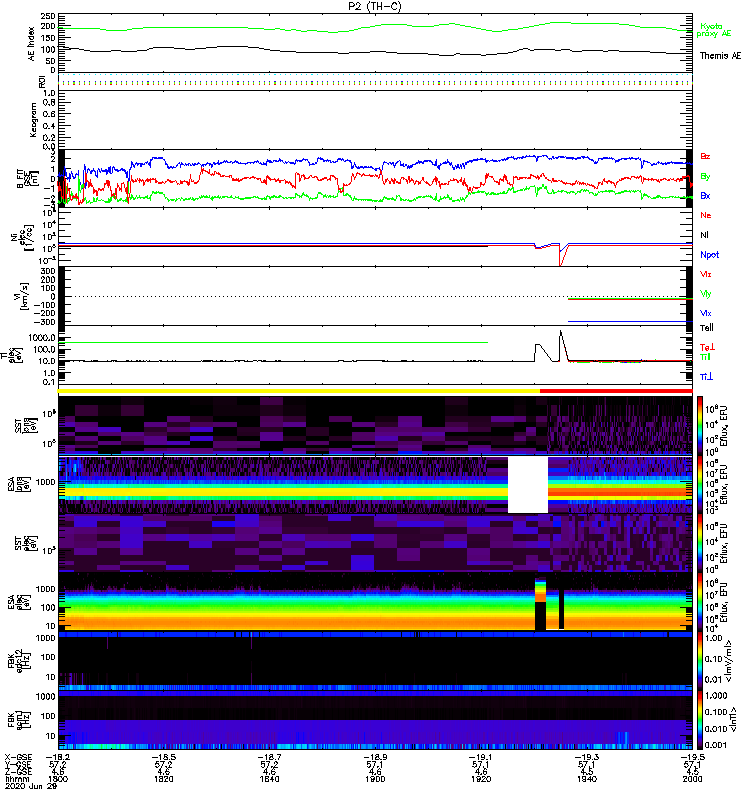This screenshot has width=750, height=800.
Task: Click the ESA ions Eflux color bar
Action: click(700, 484)
